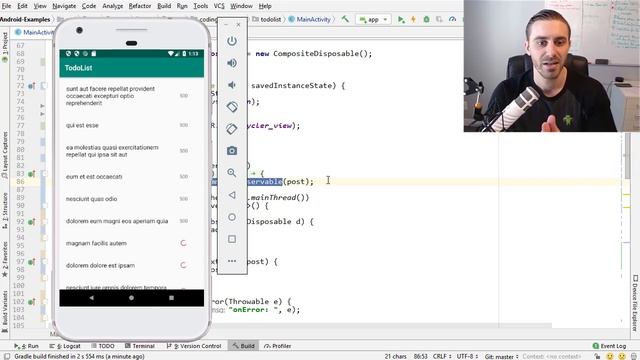Open the Build menu

tap(164, 6)
